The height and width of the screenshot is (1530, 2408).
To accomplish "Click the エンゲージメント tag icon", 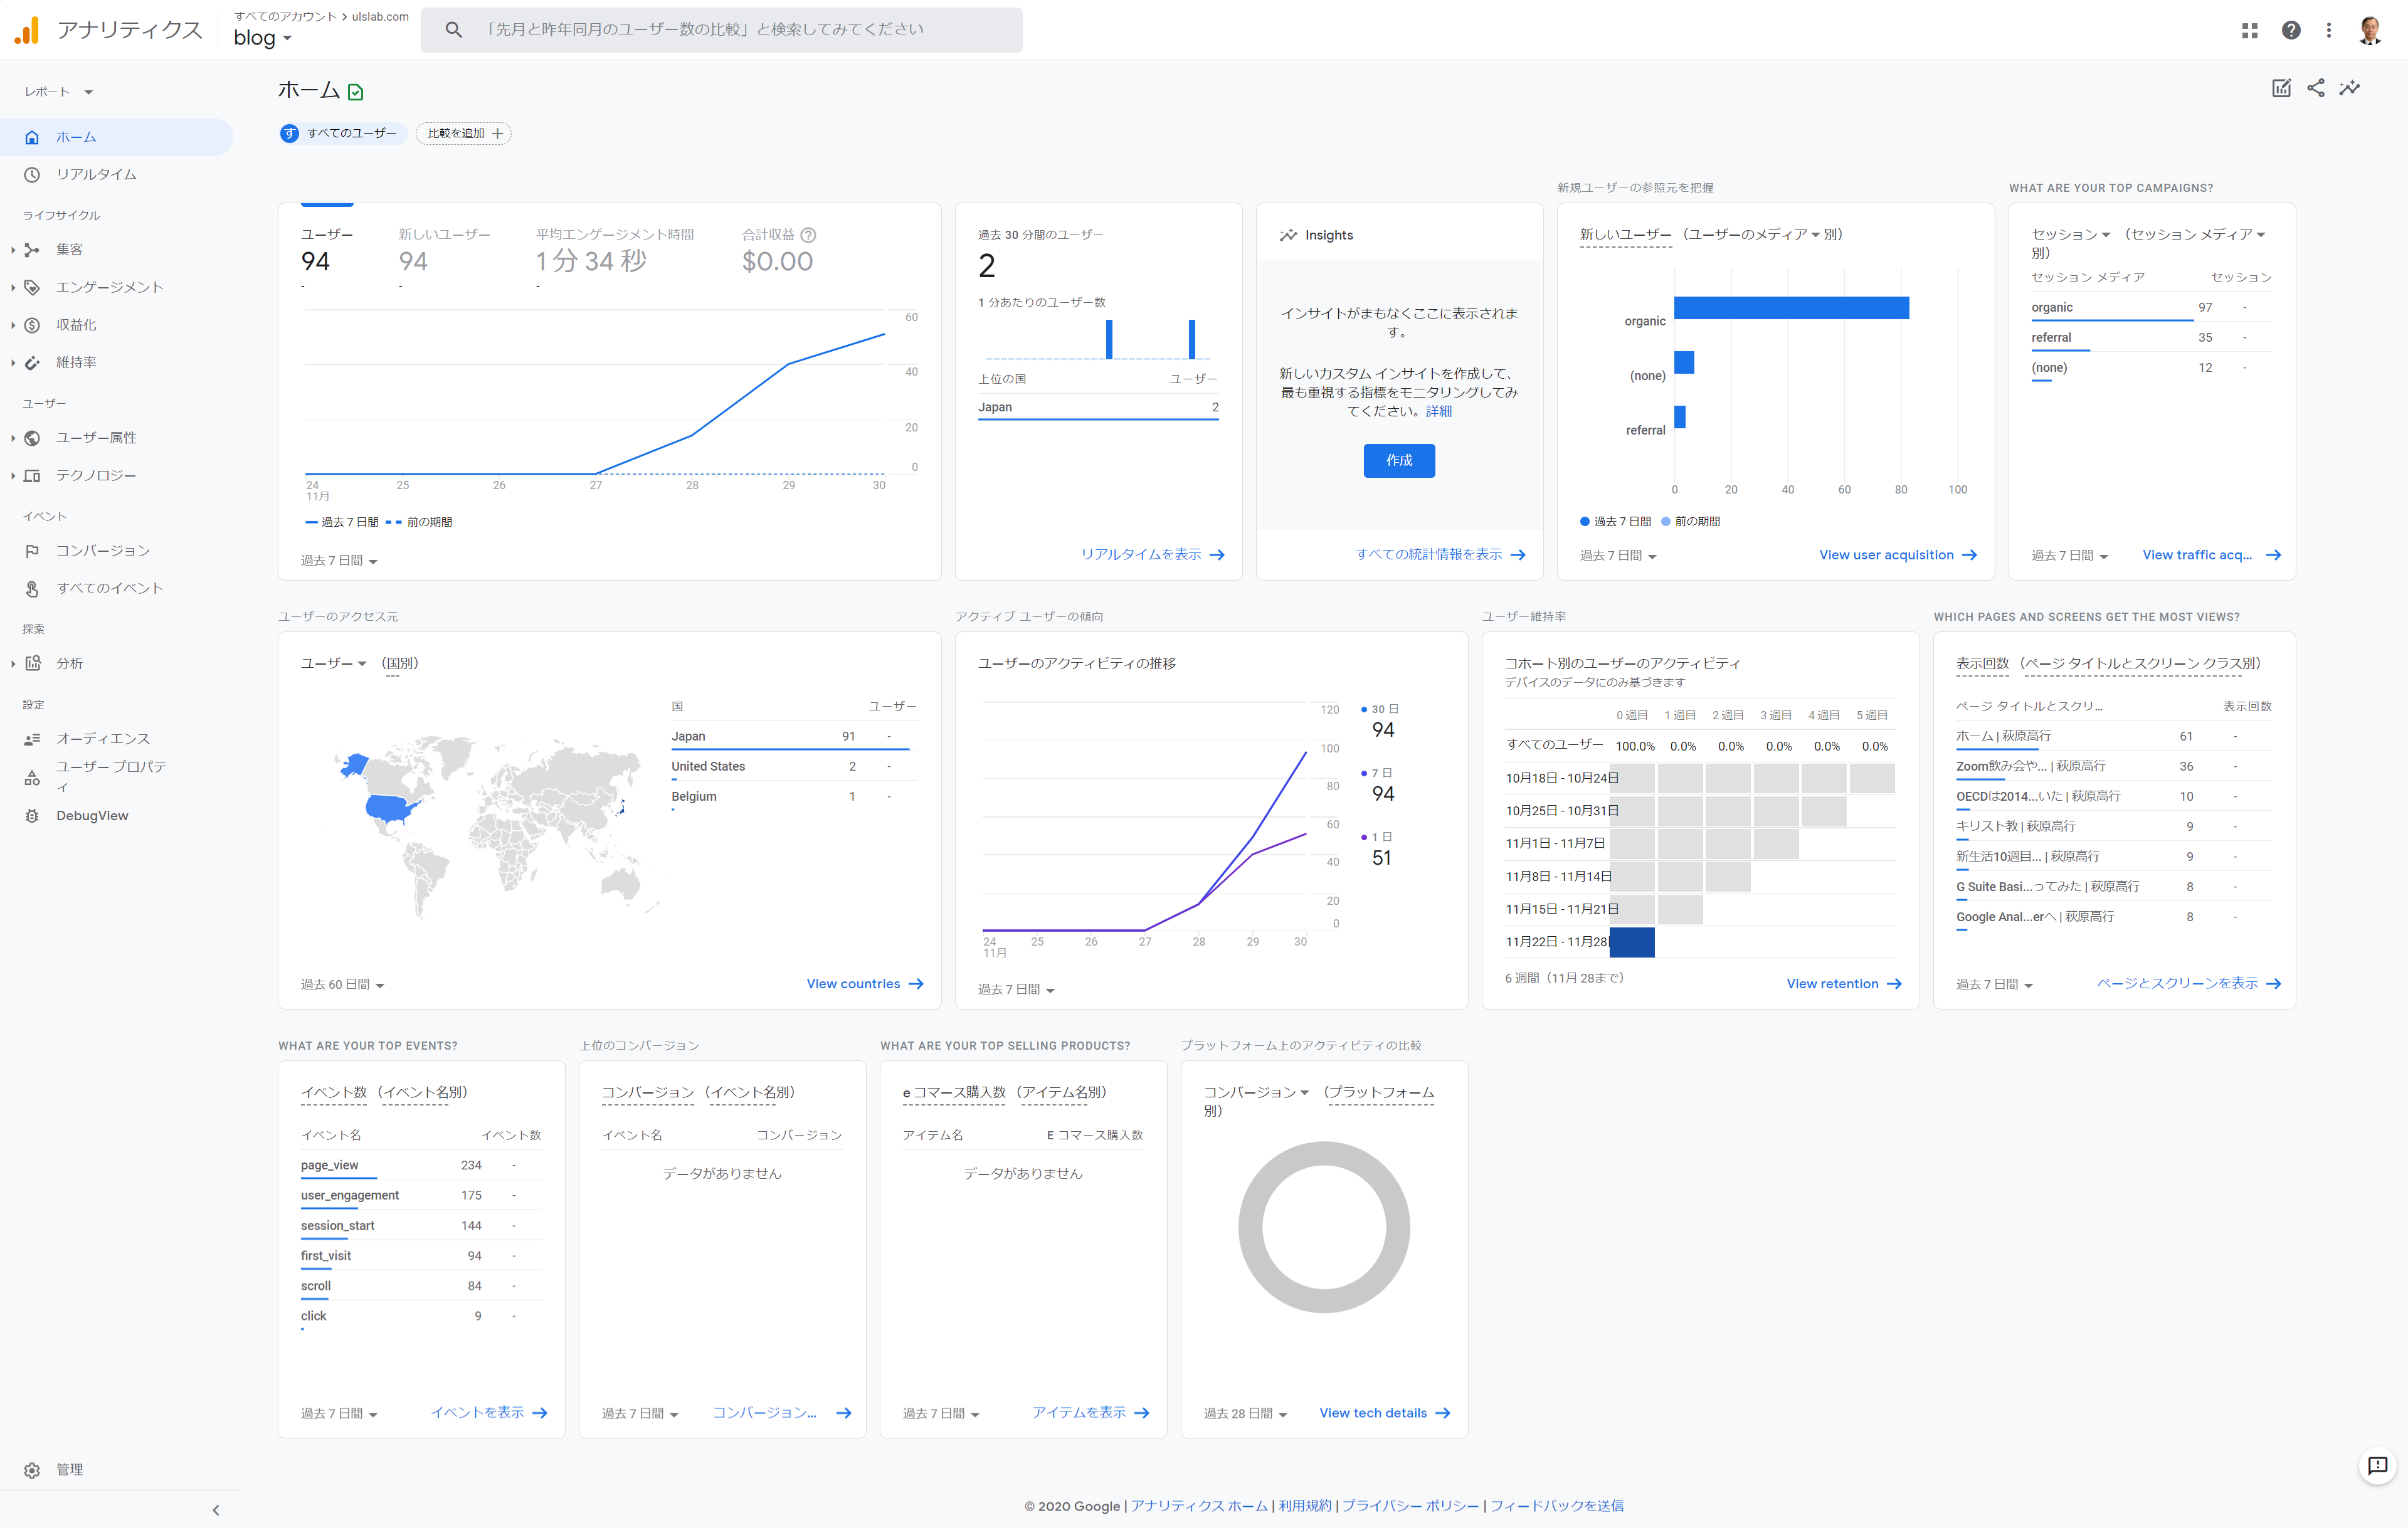I will (x=32, y=287).
